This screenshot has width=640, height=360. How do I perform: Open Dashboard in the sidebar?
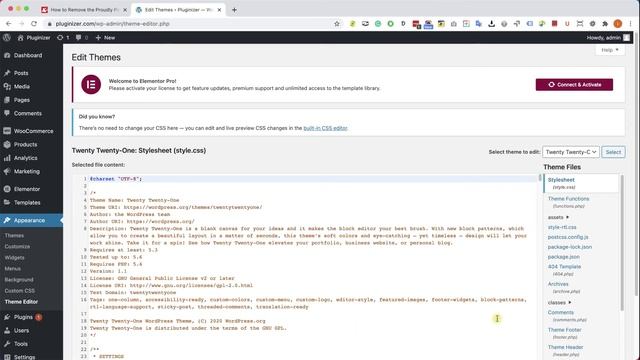pyautogui.click(x=28, y=55)
